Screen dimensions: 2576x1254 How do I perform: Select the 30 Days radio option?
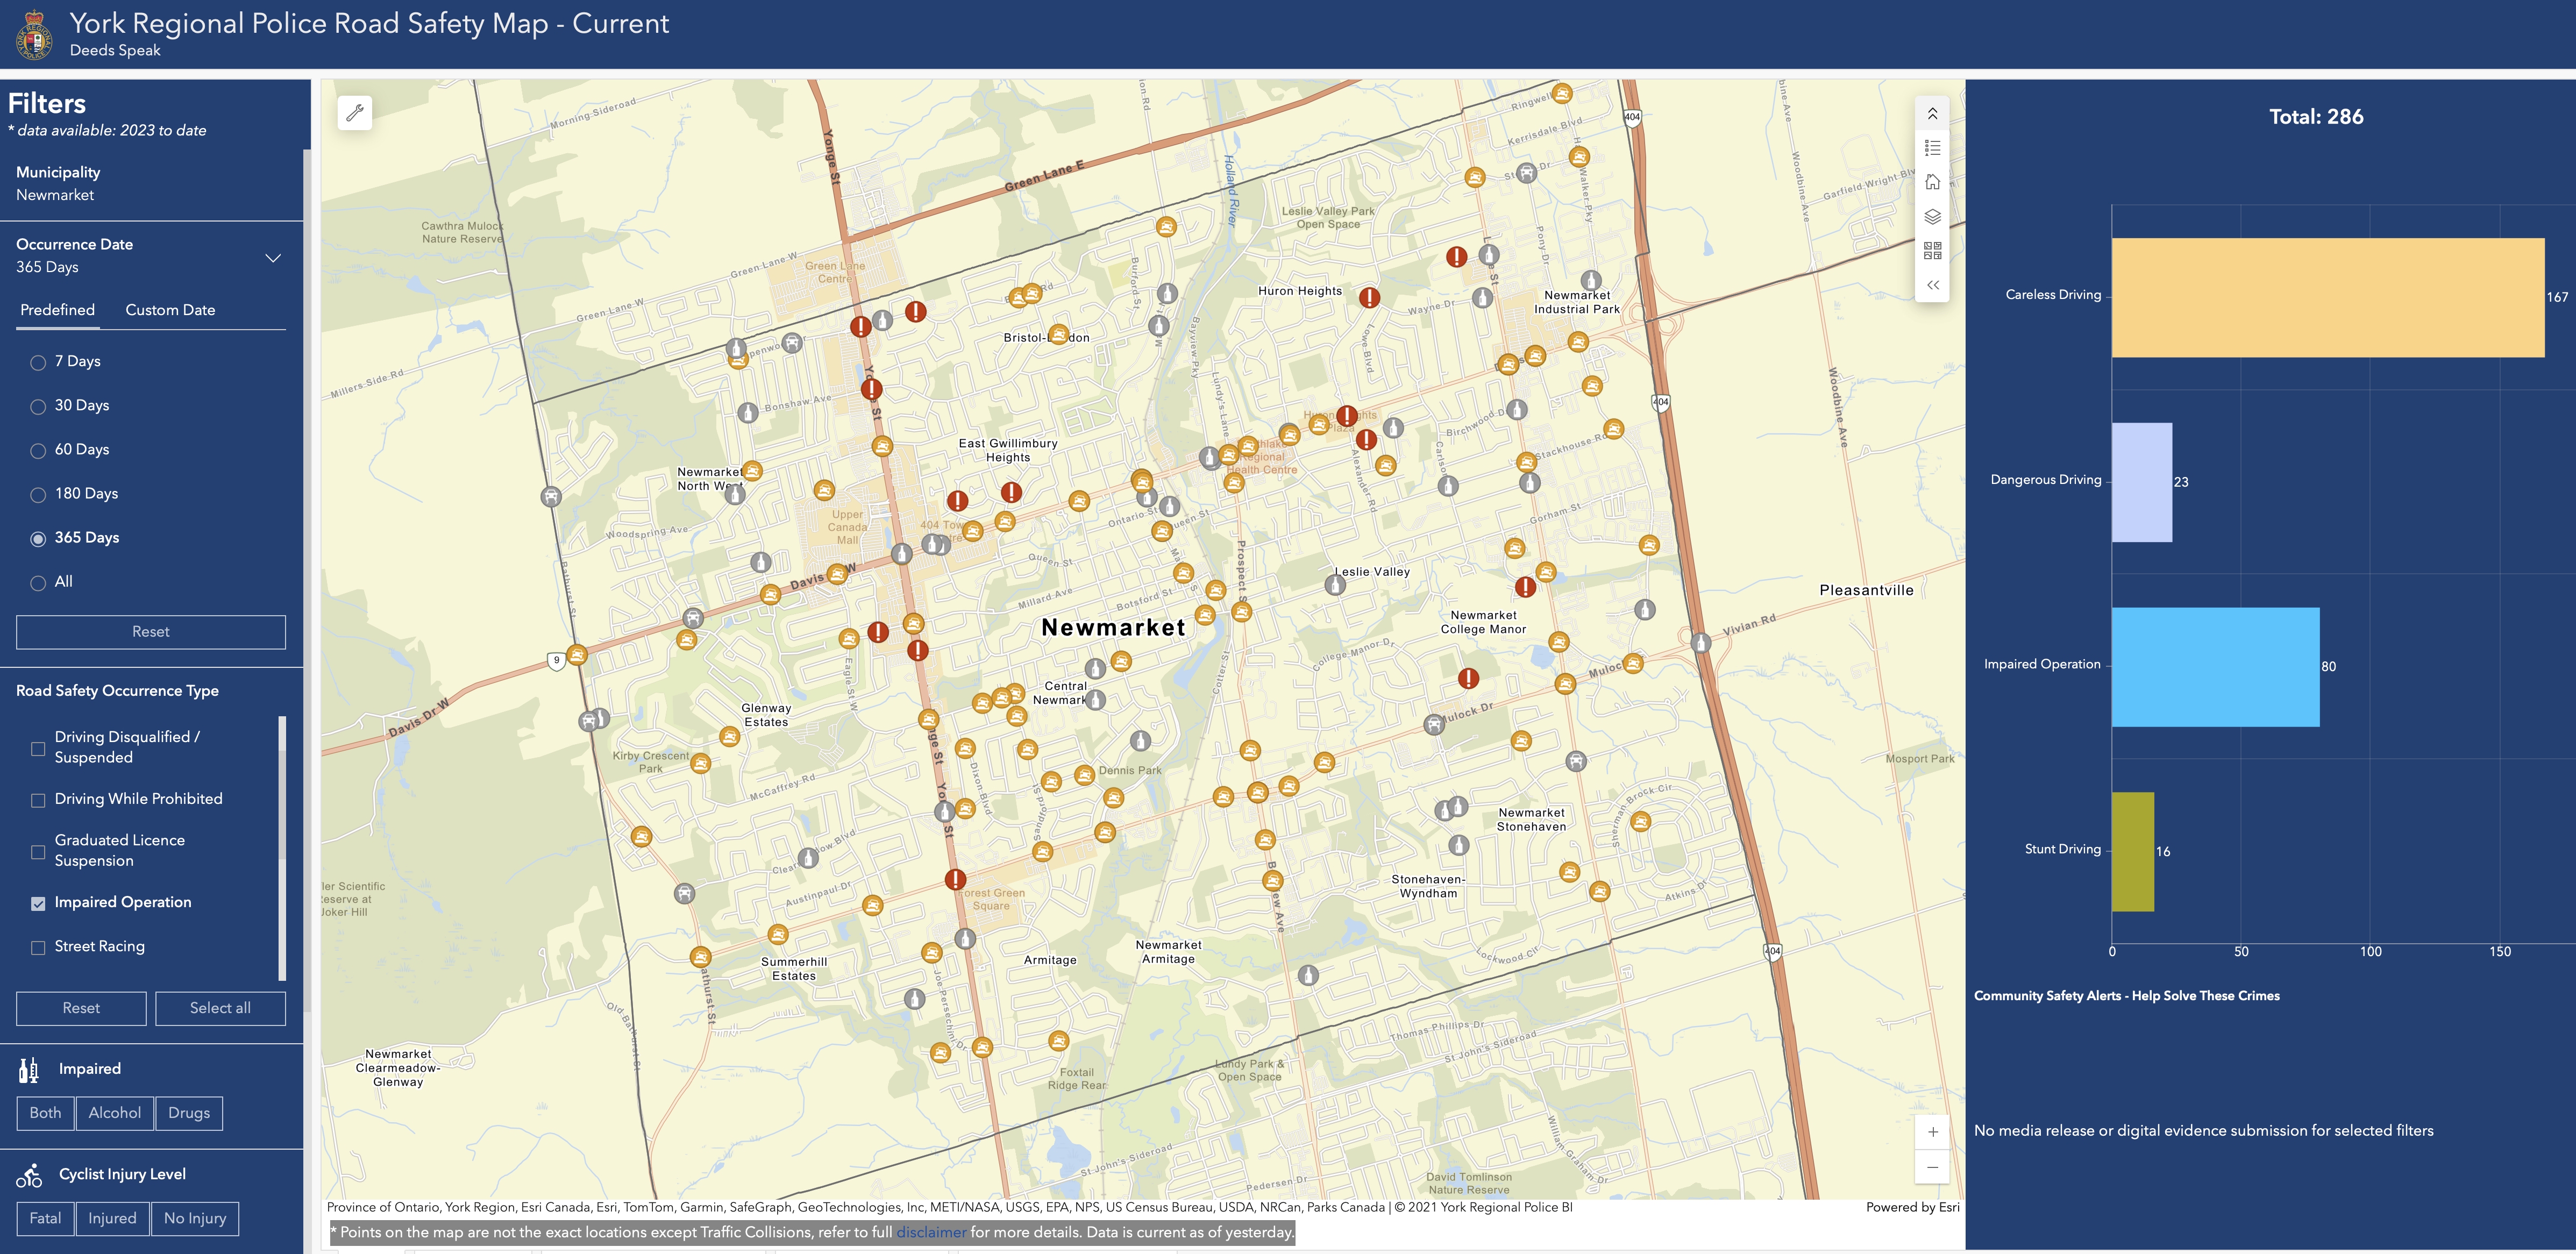pos(38,406)
